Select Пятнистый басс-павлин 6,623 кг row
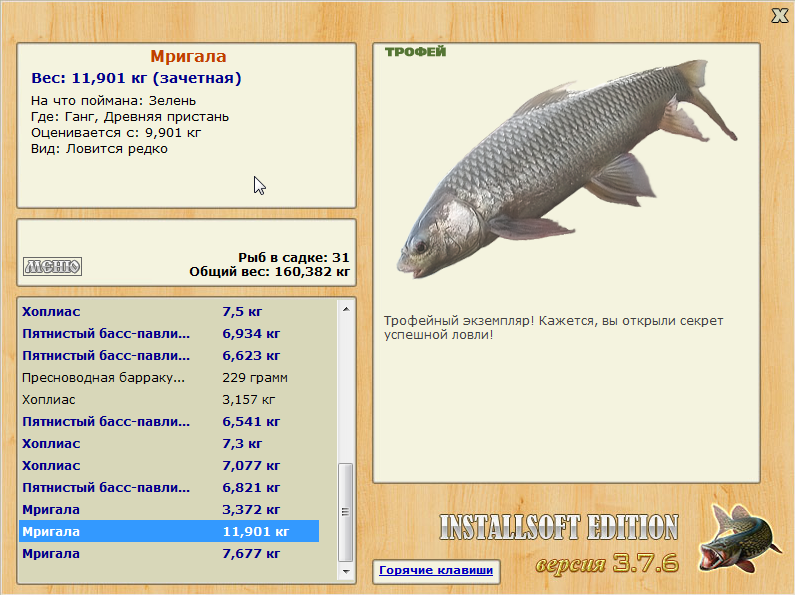The height and width of the screenshot is (595, 795). point(169,356)
